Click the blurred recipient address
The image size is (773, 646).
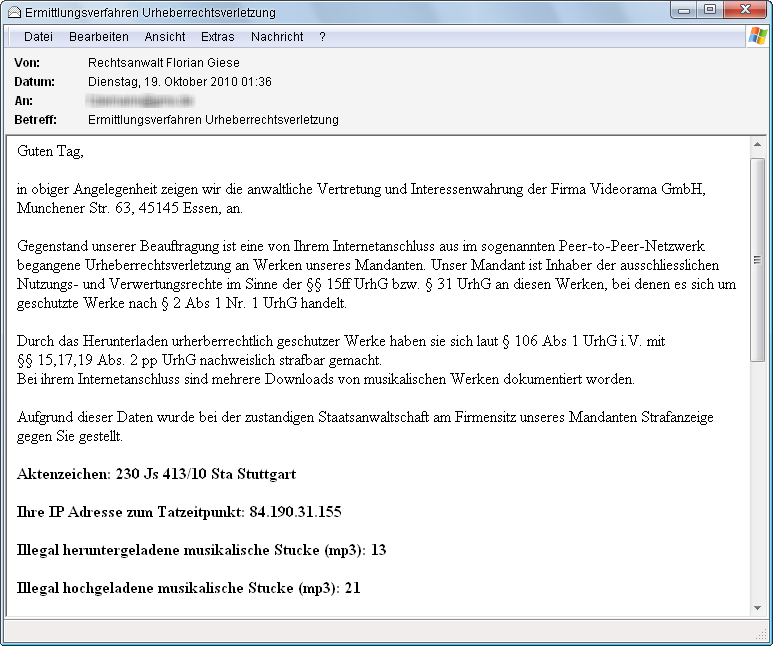tap(140, 101)
